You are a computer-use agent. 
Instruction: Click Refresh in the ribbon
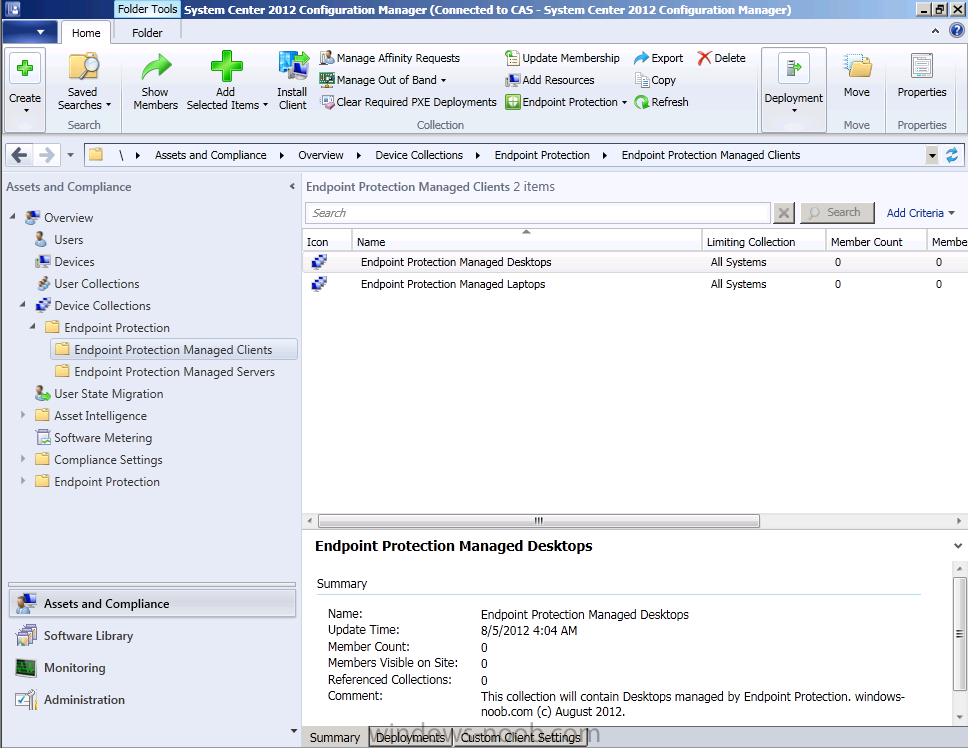pyautogui.click(x=662, y=102)
